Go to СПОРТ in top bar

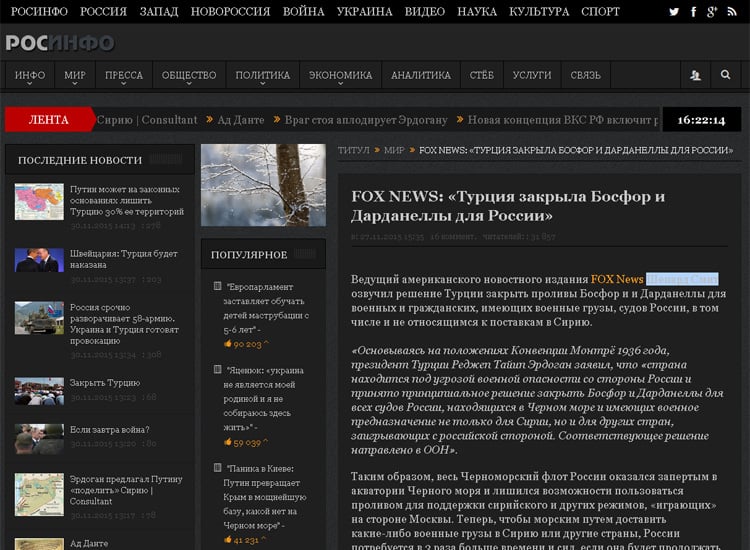(x=600, y=11)
